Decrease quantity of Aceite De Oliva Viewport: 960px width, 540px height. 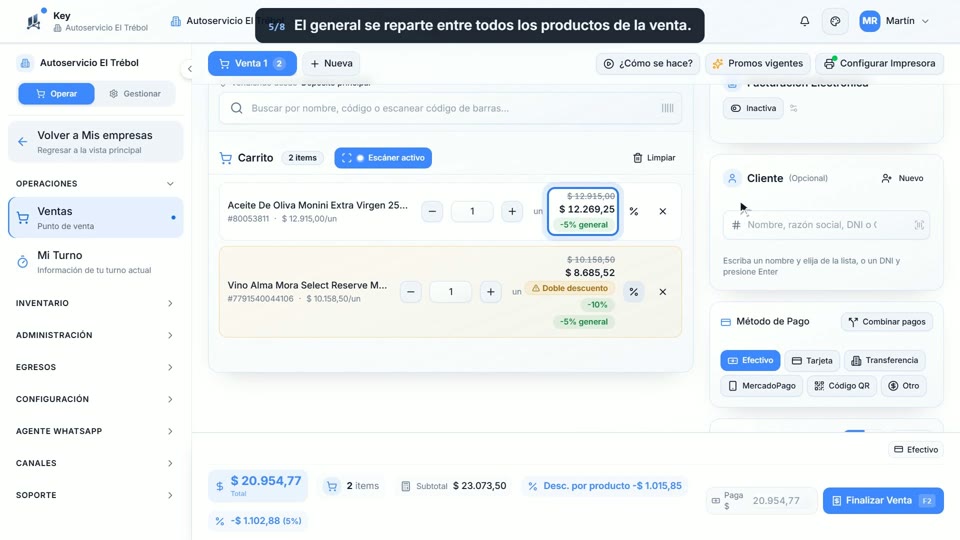[x=432, y=211]
